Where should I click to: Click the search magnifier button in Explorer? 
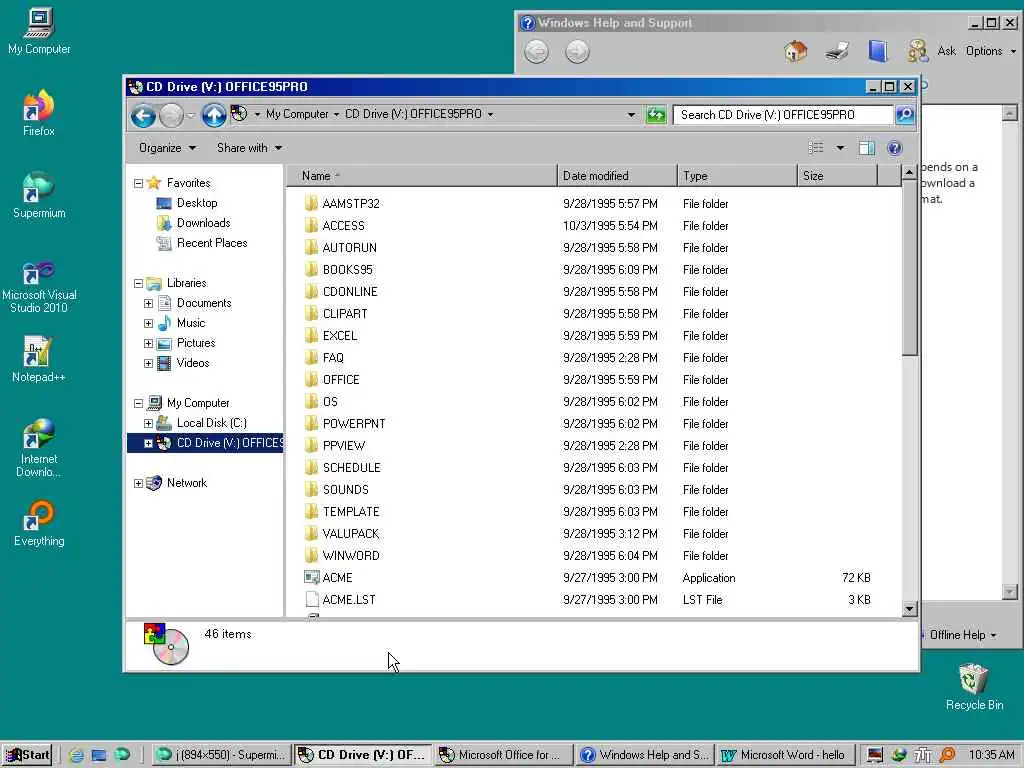[x=904, y=114]
